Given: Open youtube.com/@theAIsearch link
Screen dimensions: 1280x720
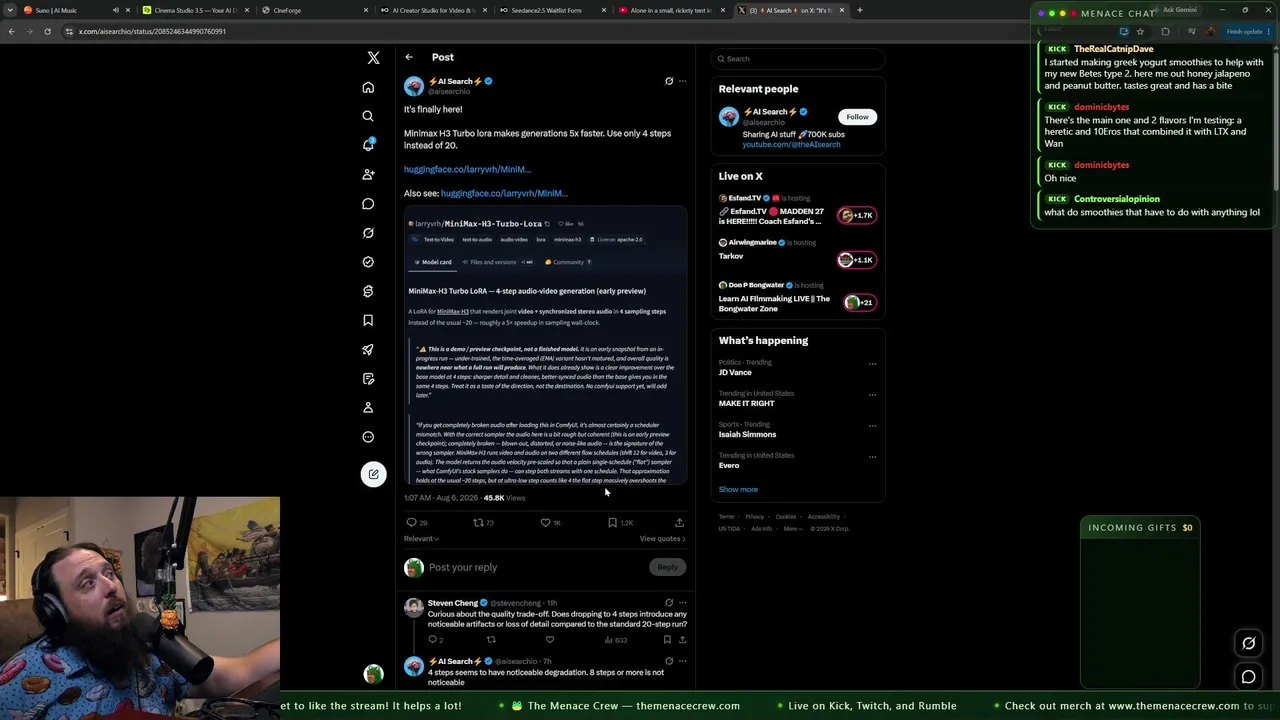Looking at the screenshot, I should (791, 144).
